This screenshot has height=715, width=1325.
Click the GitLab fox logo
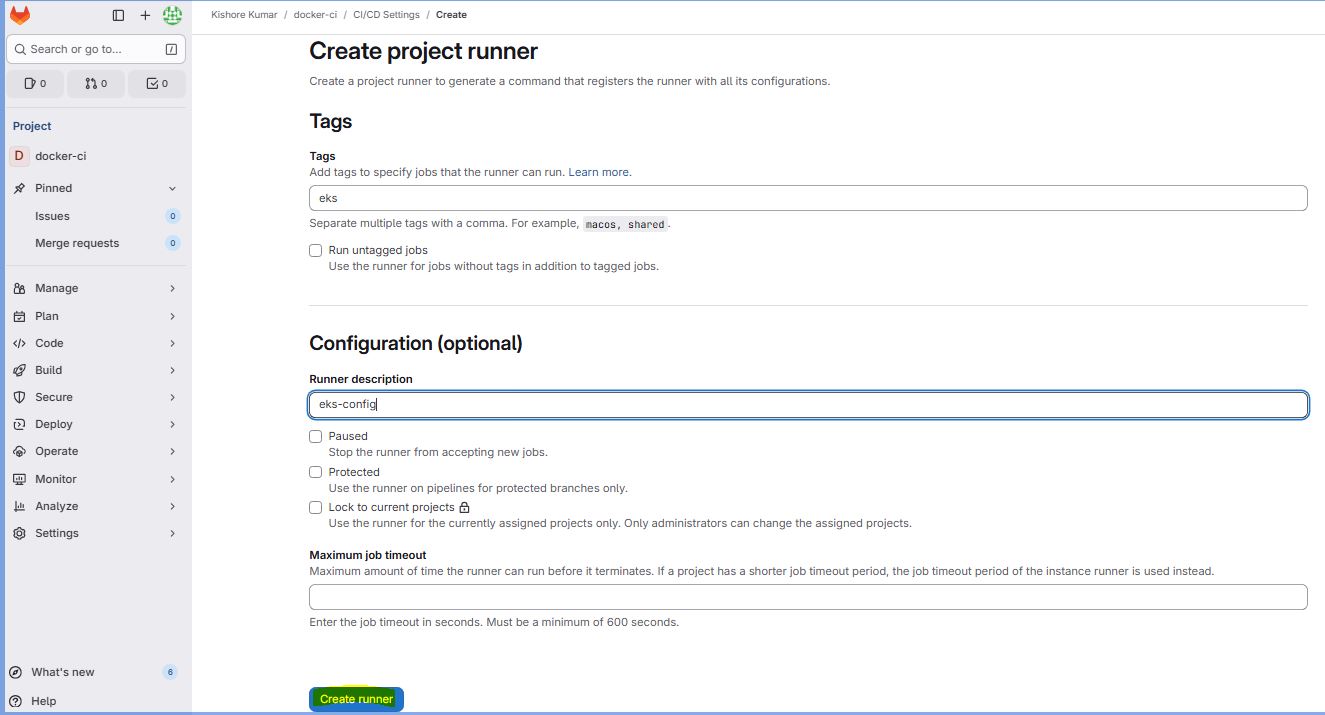[20, 15]
